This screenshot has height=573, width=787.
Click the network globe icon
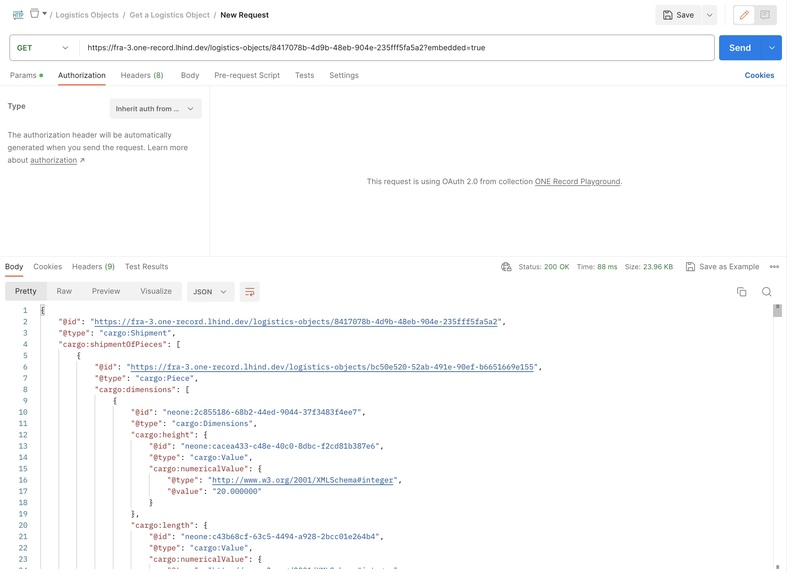pyautogui.click(x=506, y=267)
